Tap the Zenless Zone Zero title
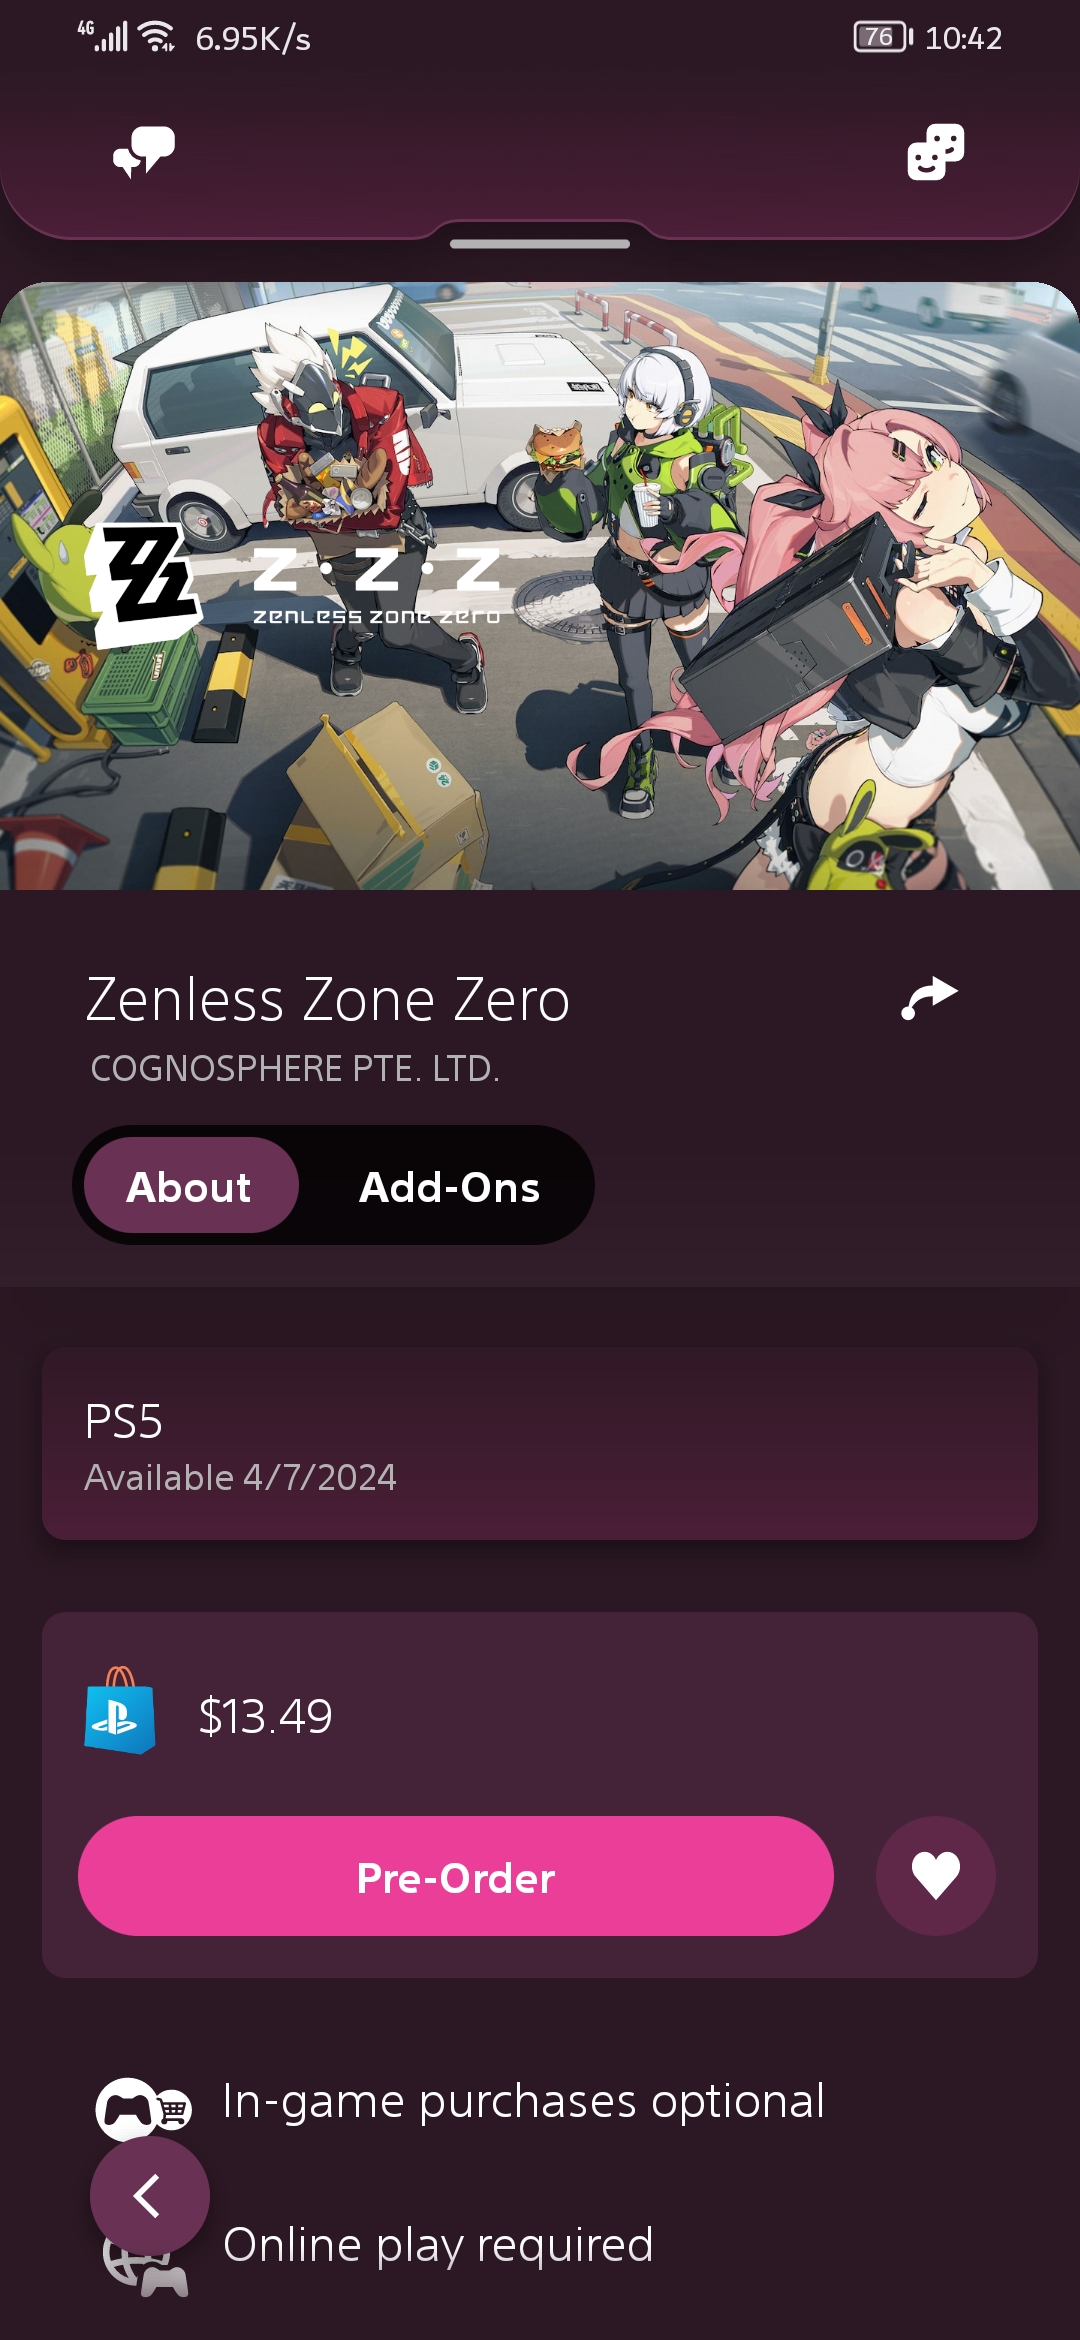The image size is (1080, 2340). click(x=327, y=998)
